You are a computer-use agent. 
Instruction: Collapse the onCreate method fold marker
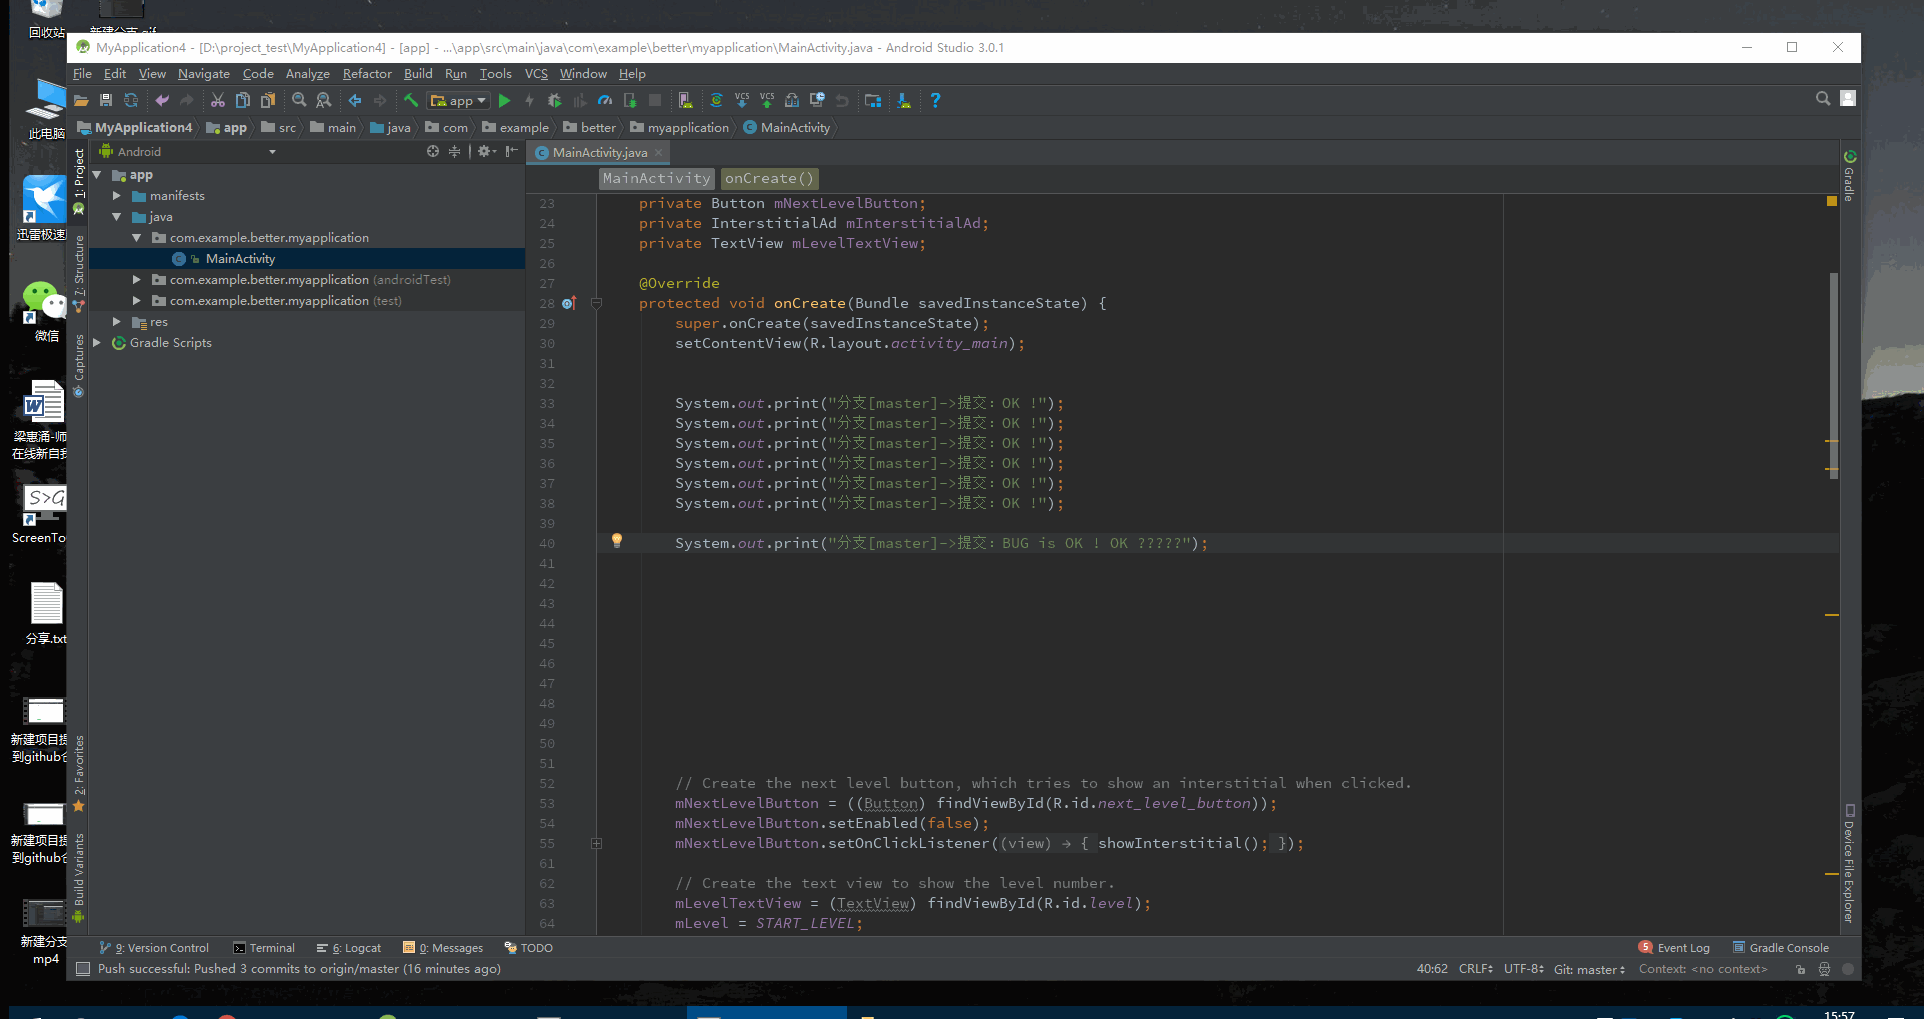point(596,303)
